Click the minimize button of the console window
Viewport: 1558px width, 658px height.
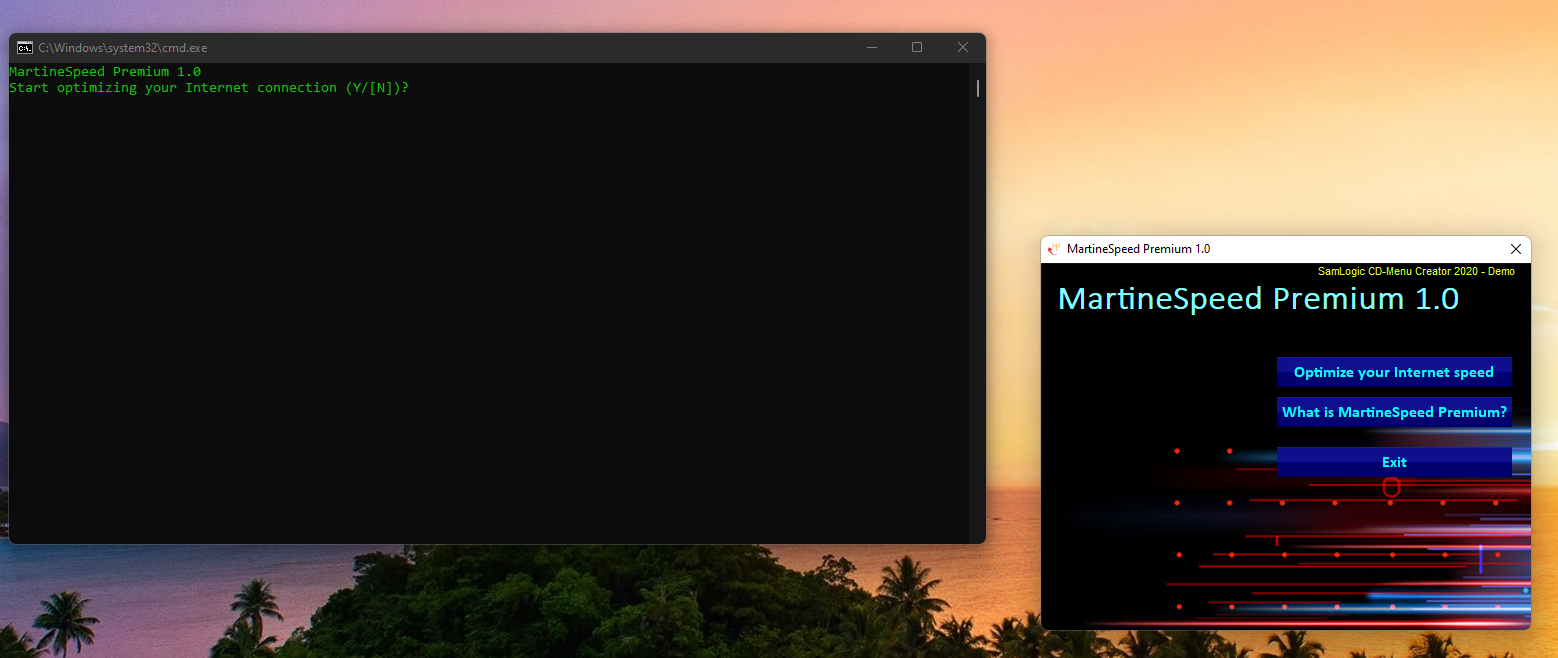[x=871, y=47]
